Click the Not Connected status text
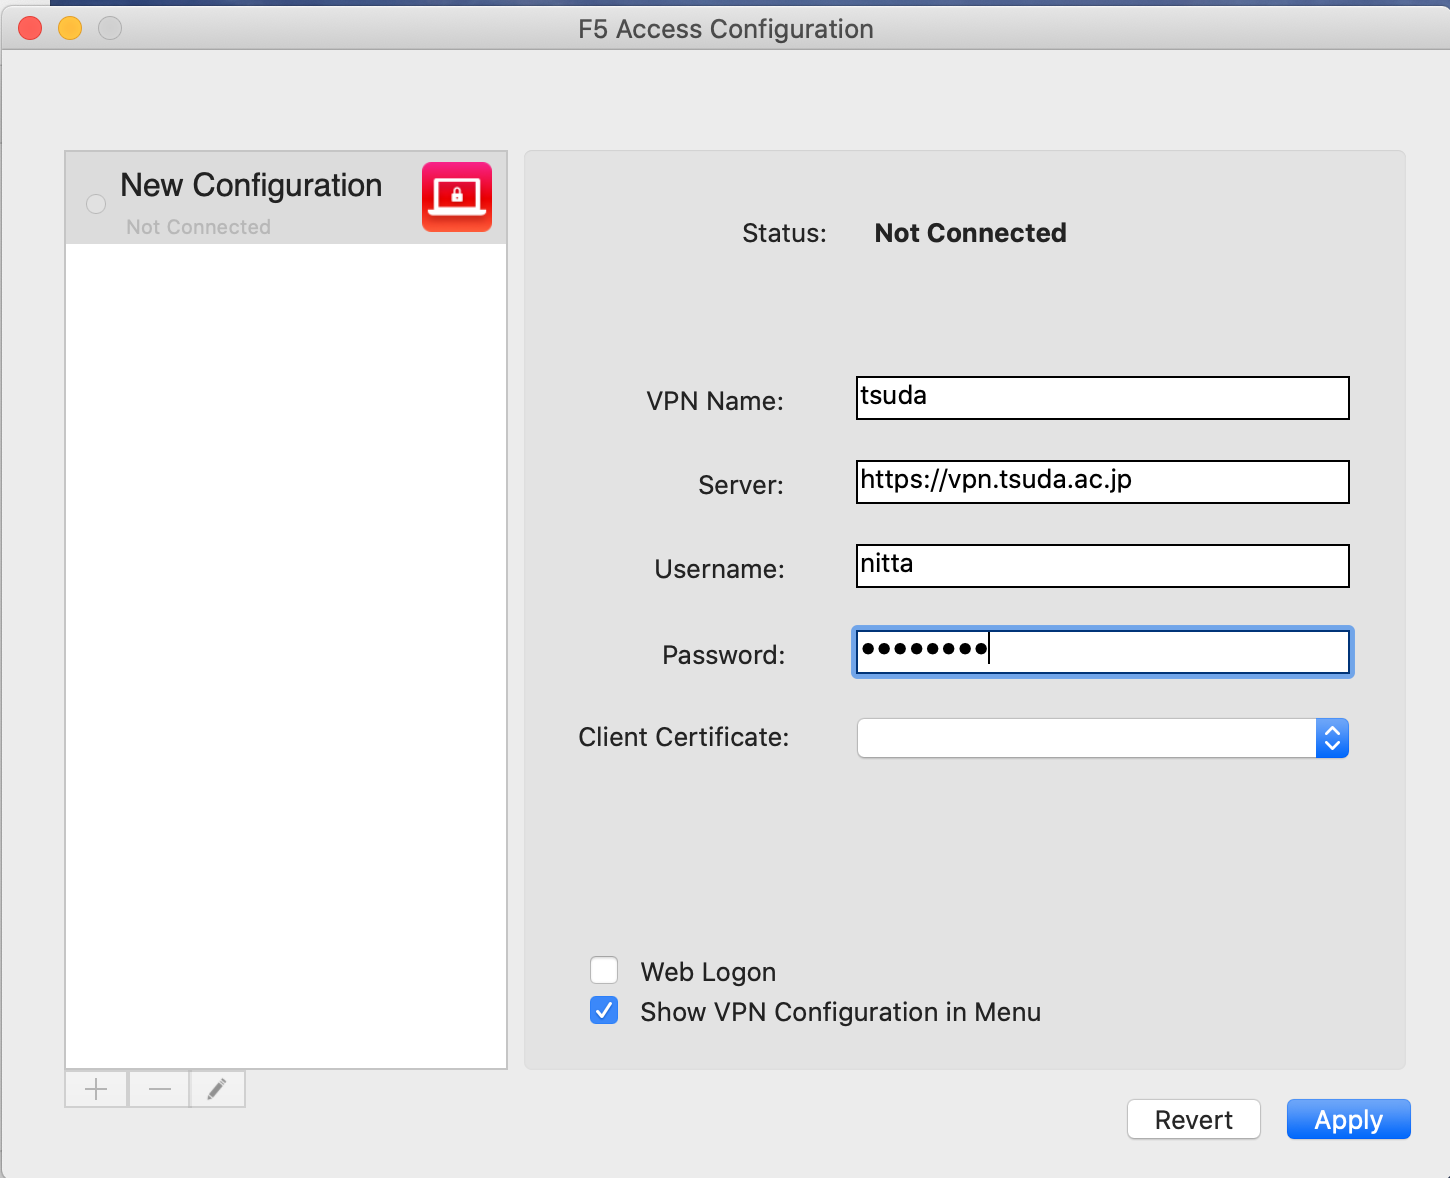This screenshot has height=1178, width=1450. [x=970, y=233]
